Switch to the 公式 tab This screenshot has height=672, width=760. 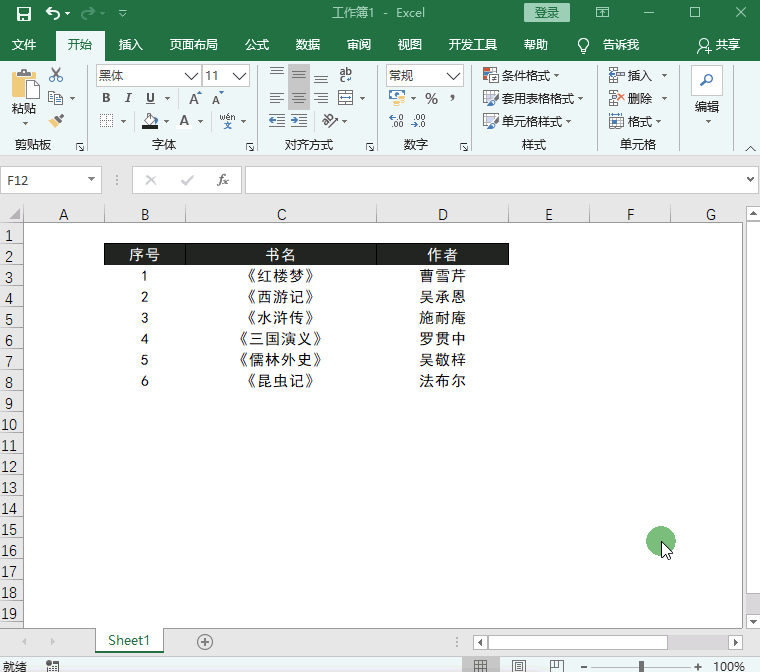[x=257, y=45]
